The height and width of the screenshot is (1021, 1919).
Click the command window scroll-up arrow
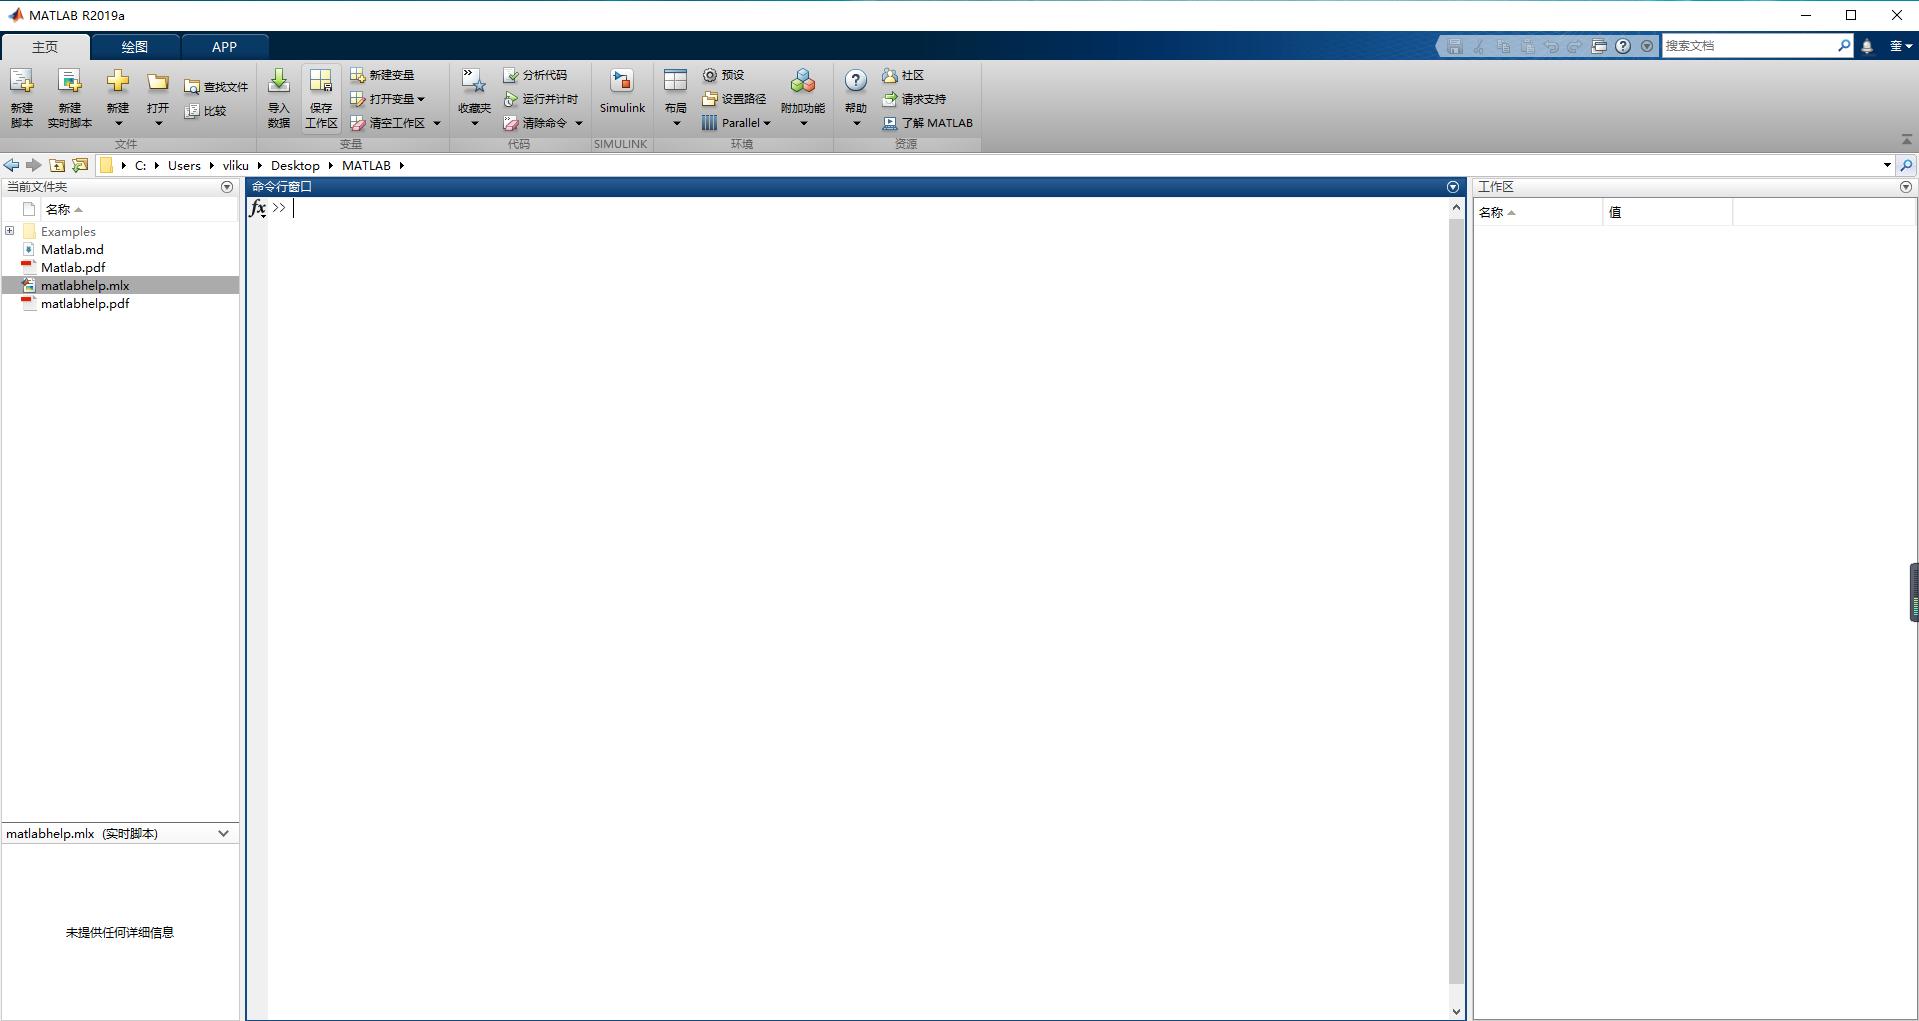pos(1456,207)
